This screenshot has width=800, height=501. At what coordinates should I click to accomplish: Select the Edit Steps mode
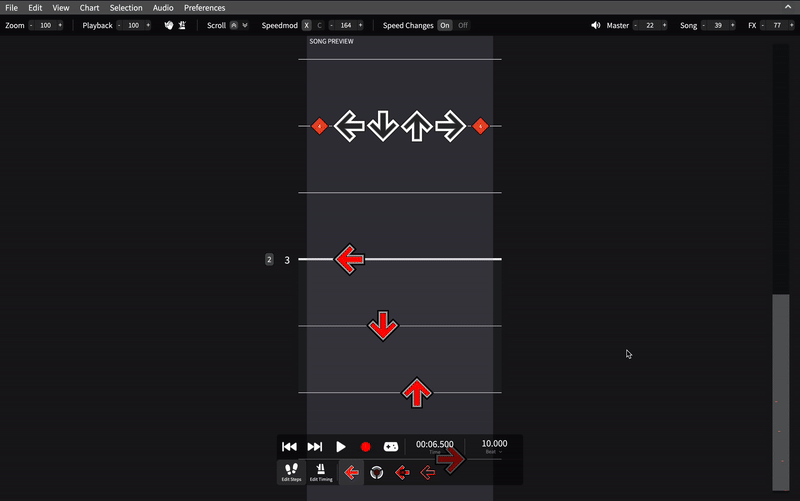[x=291, y=472]
